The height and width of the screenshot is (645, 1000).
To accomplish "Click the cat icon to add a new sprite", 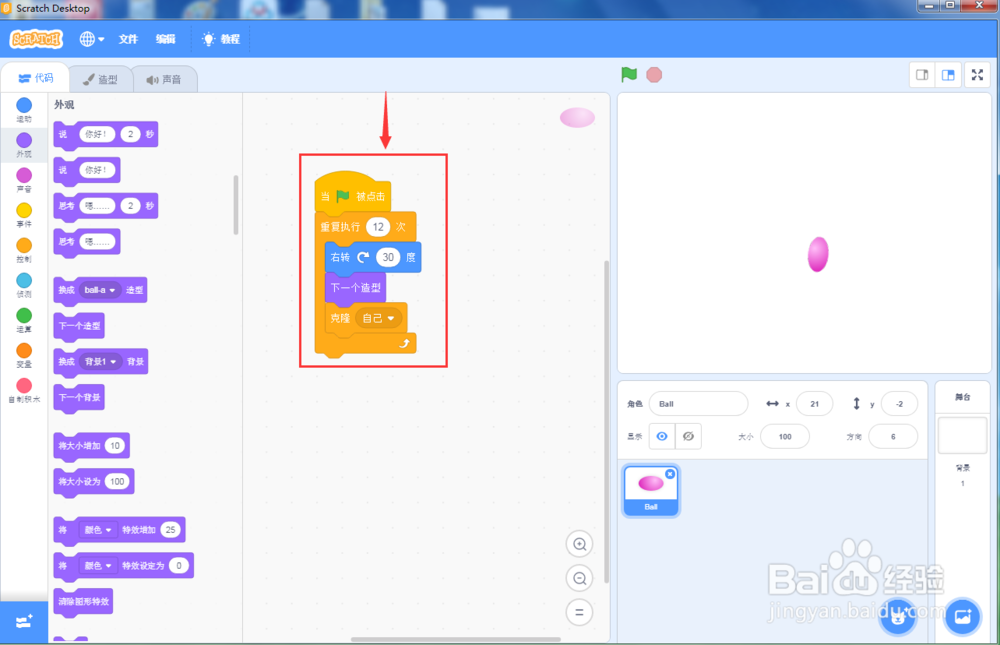I will [897, 617].
